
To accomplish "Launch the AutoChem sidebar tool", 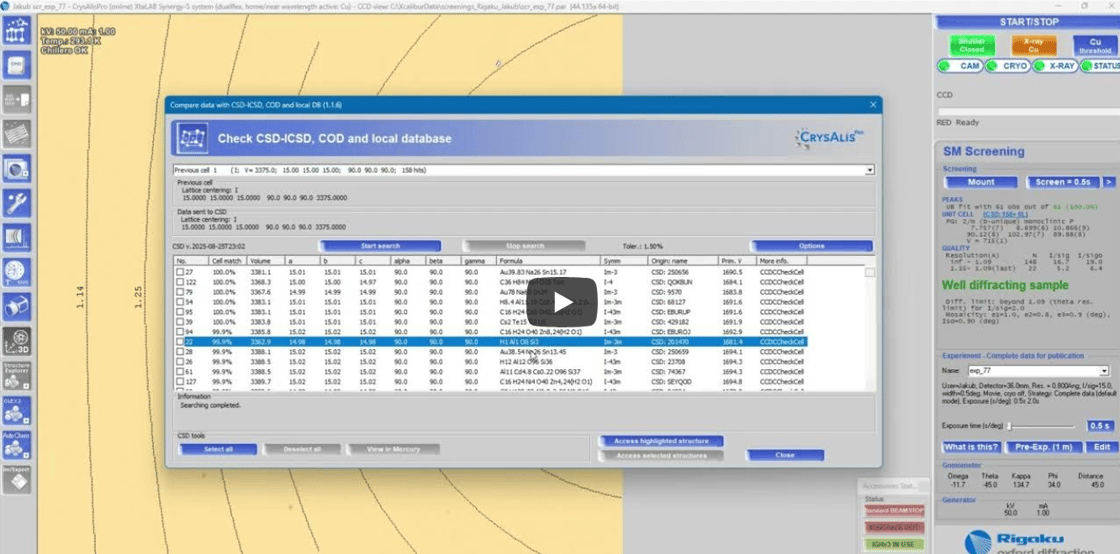I will (x=16, y=444).
